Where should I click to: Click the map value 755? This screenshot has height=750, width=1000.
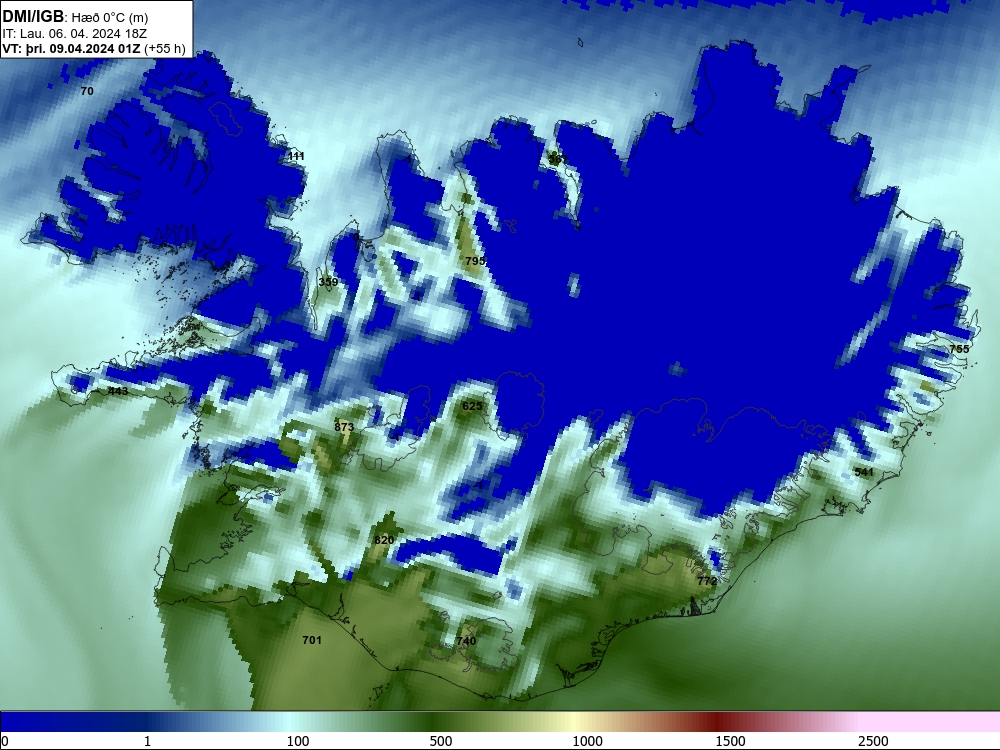coord(959,349)
